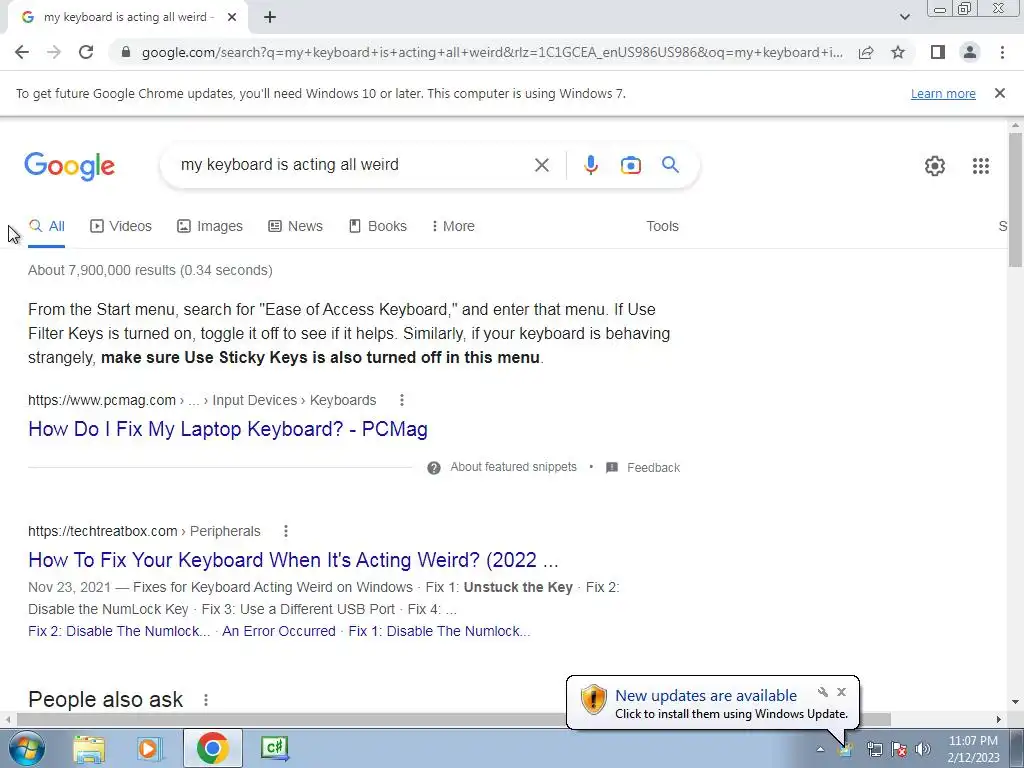Open the 'Fix 2: Disable The Numlock...' sitelink
This screenshot has height=768, width=1024.
pyautogui.click(x=119, y=632)
